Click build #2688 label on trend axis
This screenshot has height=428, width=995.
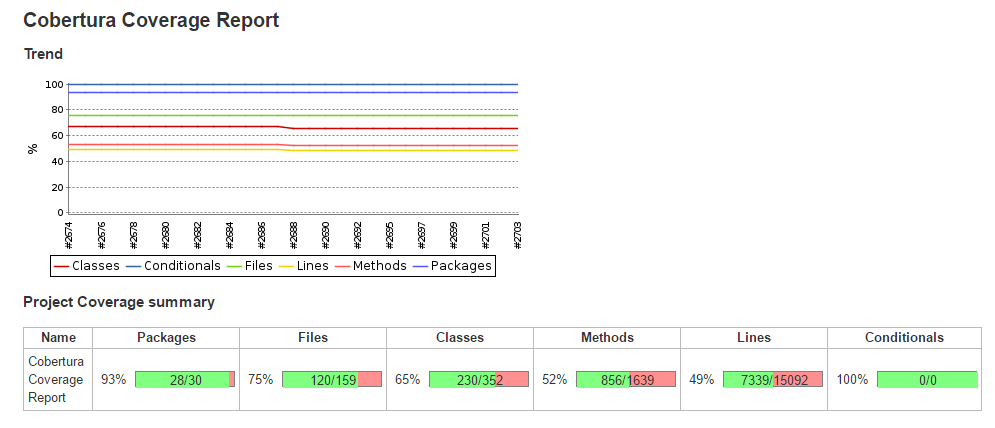point(294,234)
